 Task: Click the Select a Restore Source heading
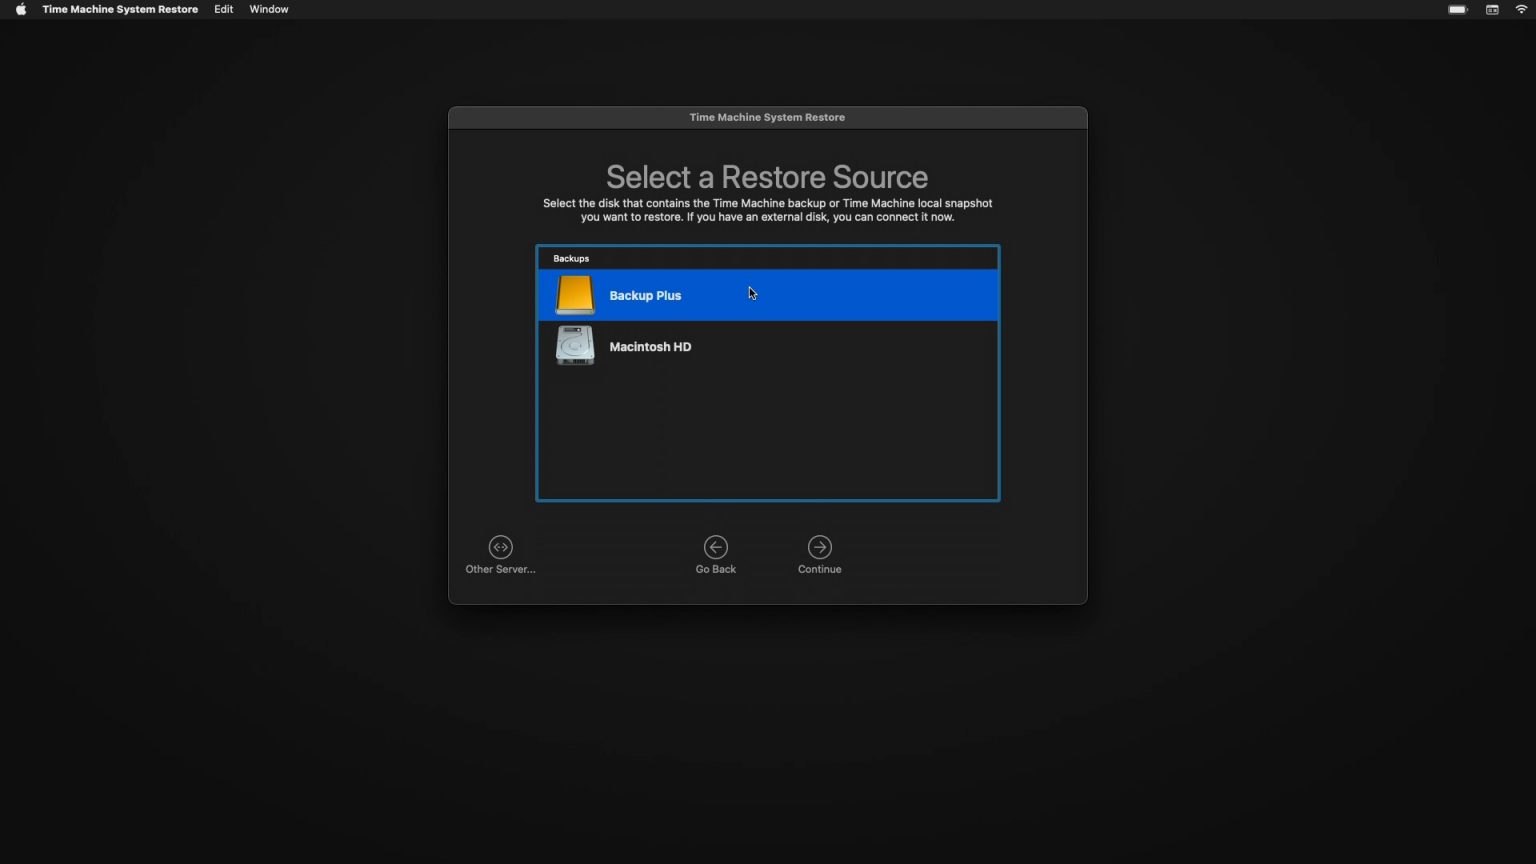[x=767, y=177]
